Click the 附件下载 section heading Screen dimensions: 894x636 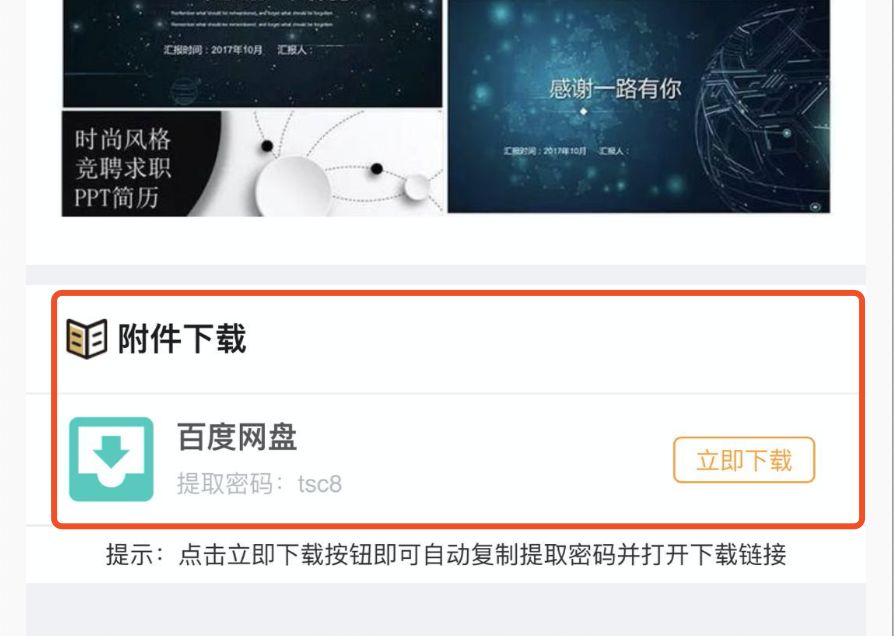tap(182, 338)
